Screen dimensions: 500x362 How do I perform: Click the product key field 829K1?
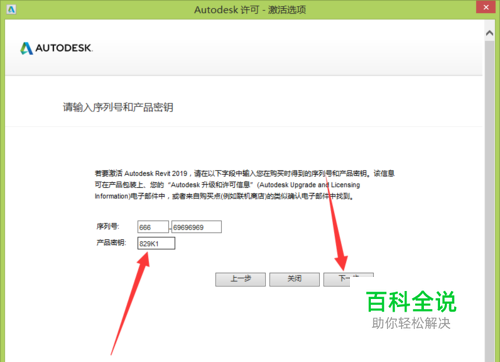(x=156, y=243)
